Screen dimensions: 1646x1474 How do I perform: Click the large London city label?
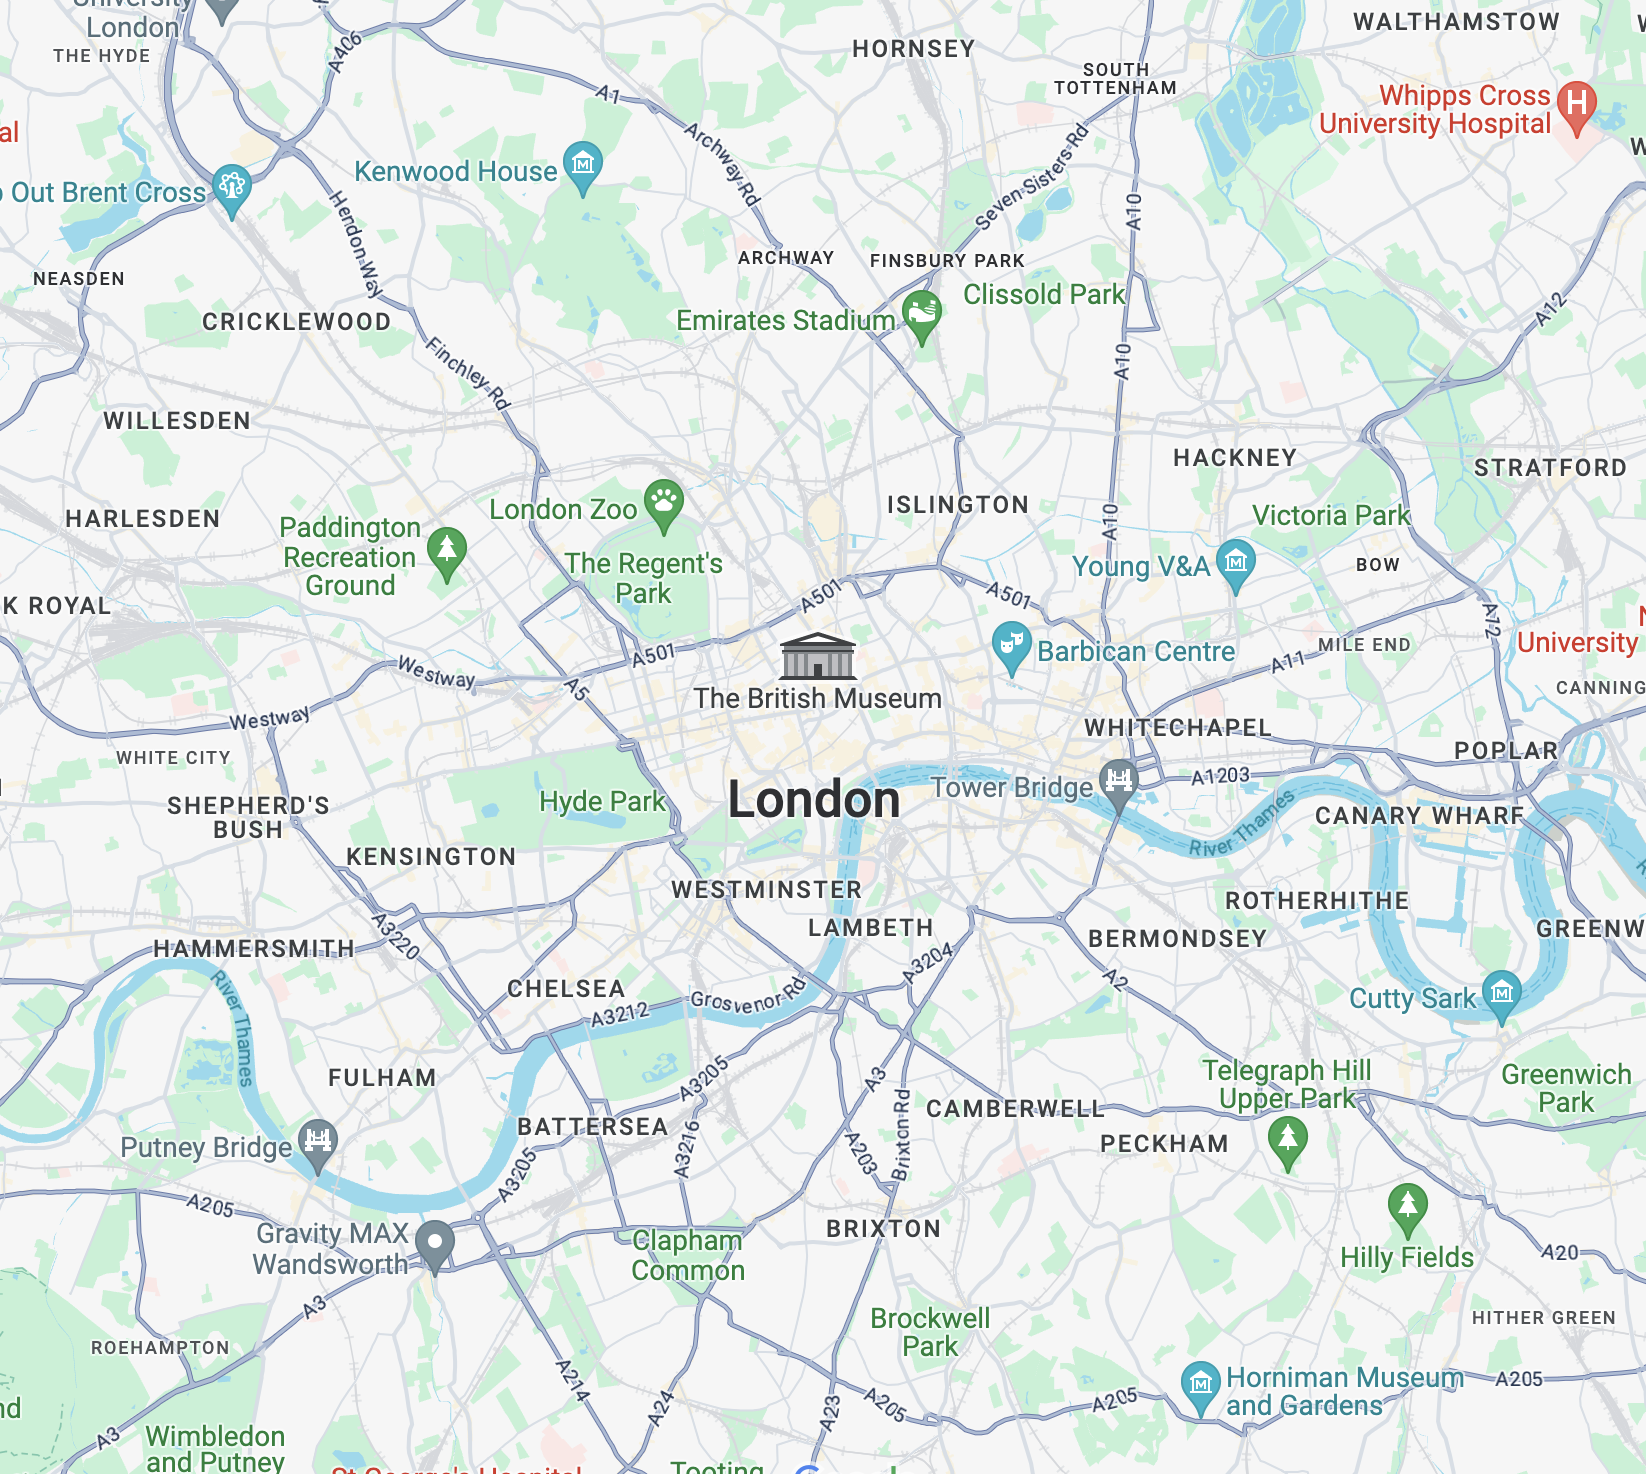point(814,800)
